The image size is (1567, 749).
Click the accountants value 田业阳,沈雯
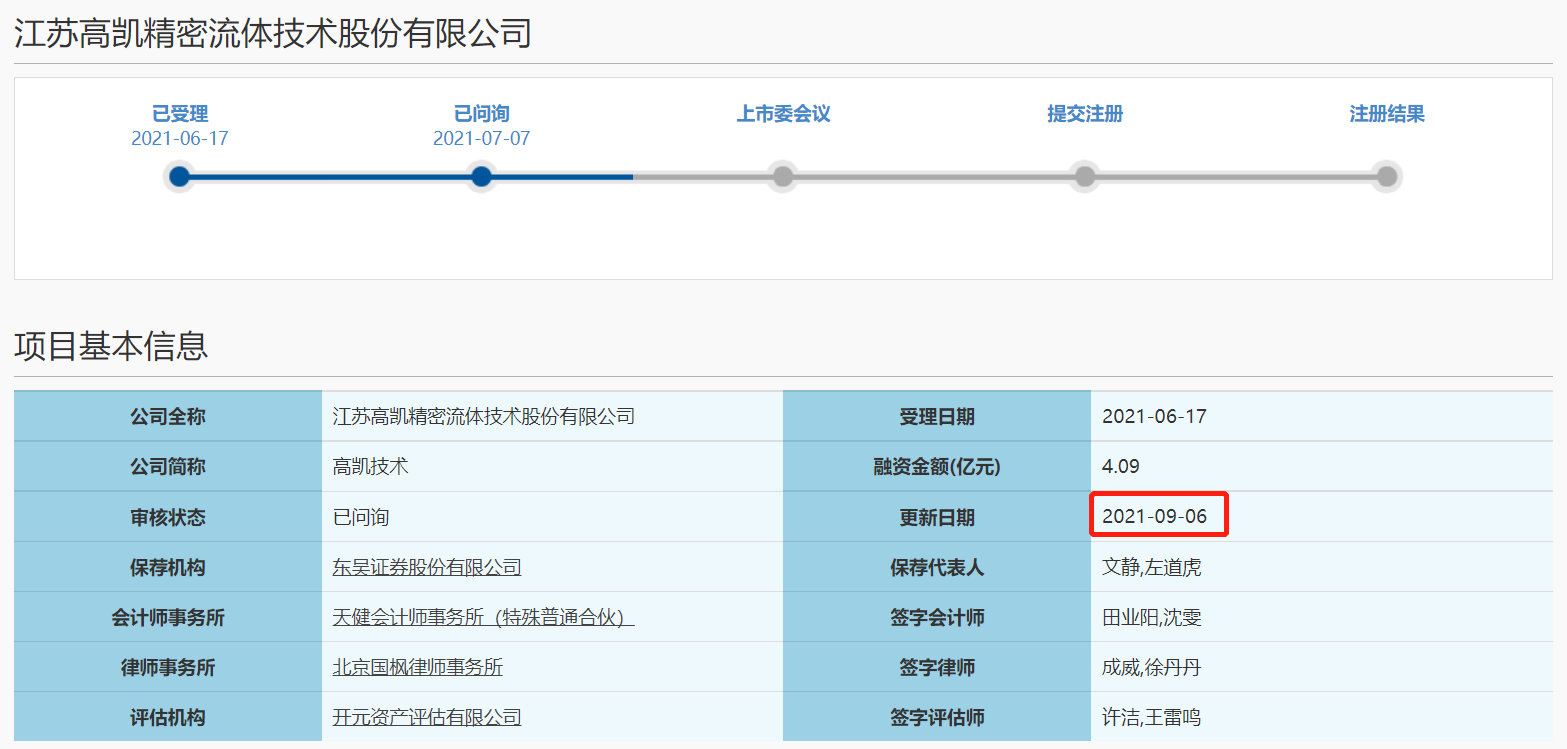tap(1151, 618)
